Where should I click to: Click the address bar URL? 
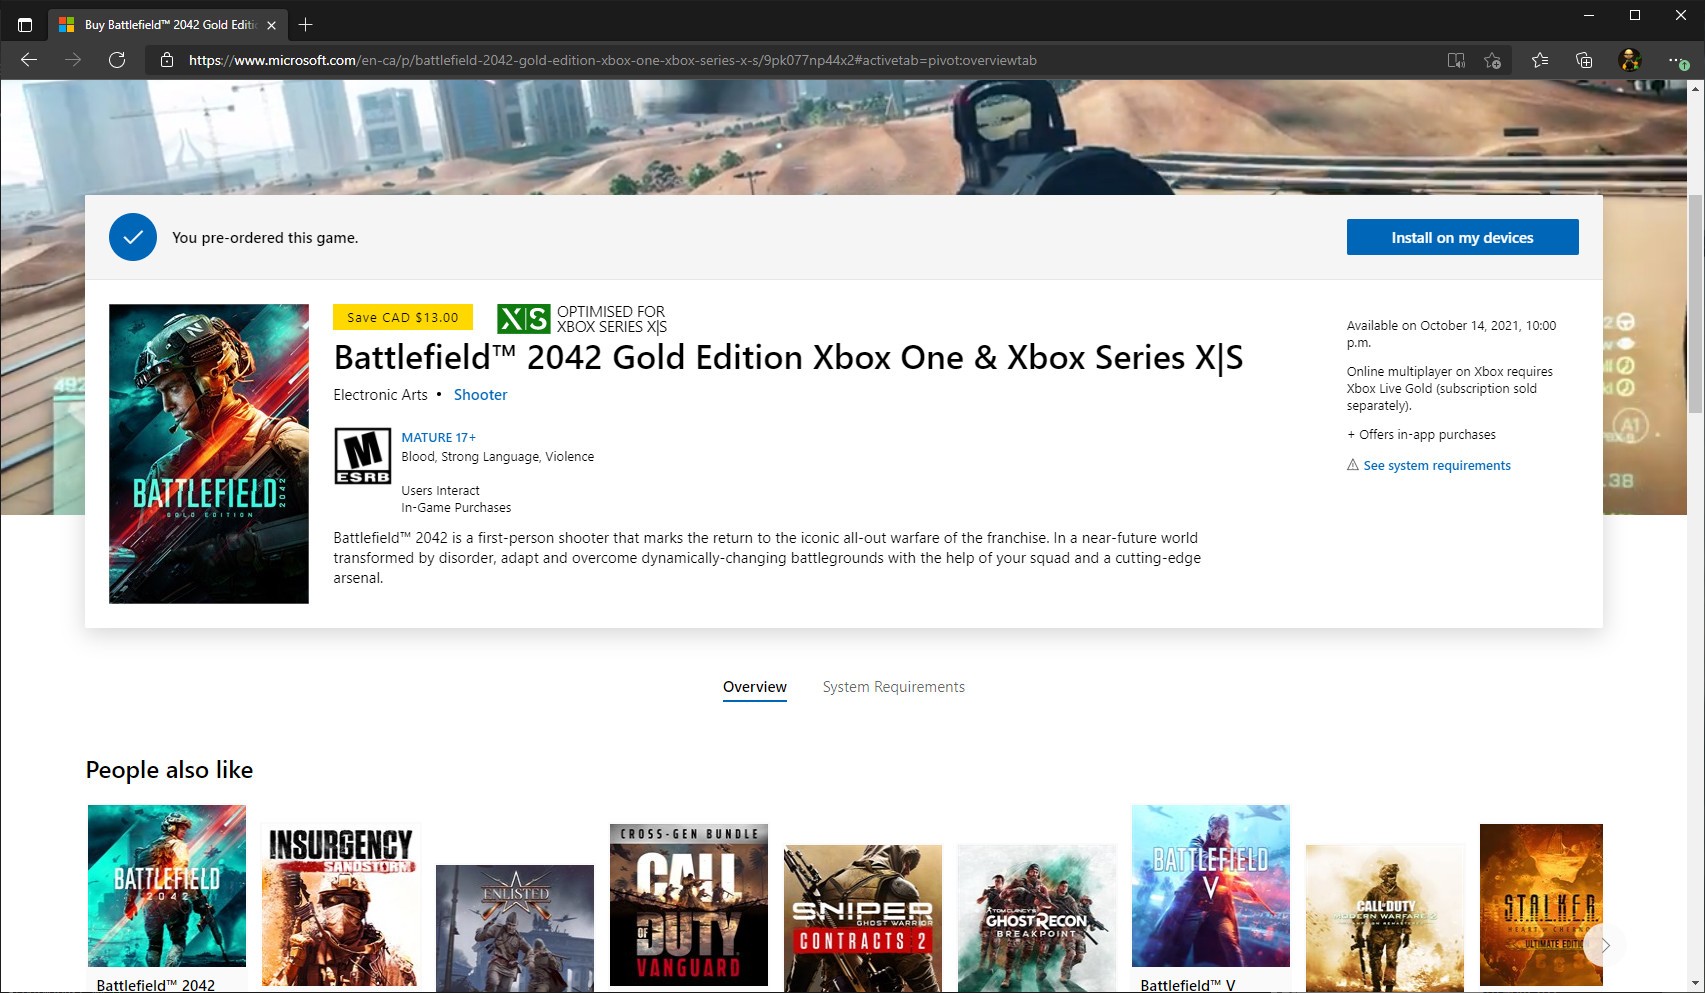[x=612, y=60]
